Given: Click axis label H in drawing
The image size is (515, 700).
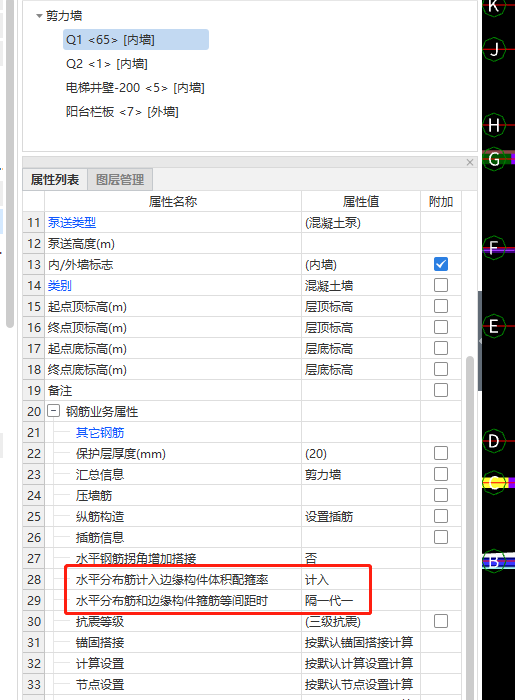Looking at the screenshot, I should 494,125.
